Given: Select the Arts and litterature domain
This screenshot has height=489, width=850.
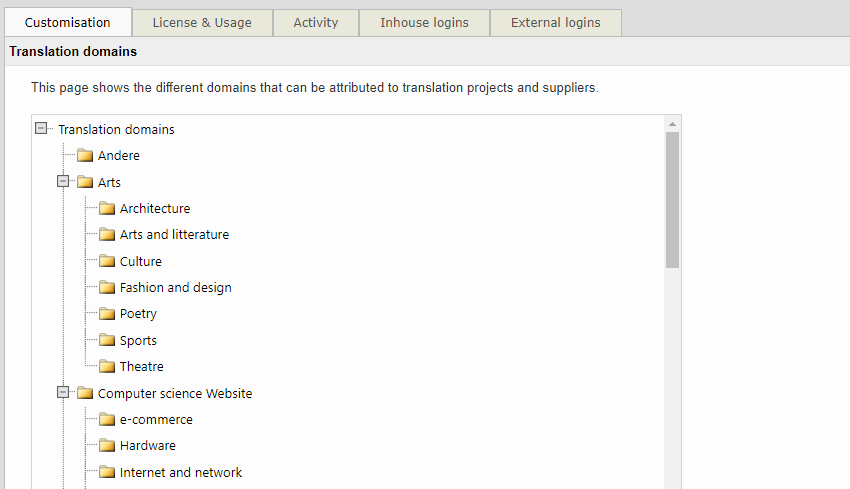Looking at the screenshot, I should [174, 235].
